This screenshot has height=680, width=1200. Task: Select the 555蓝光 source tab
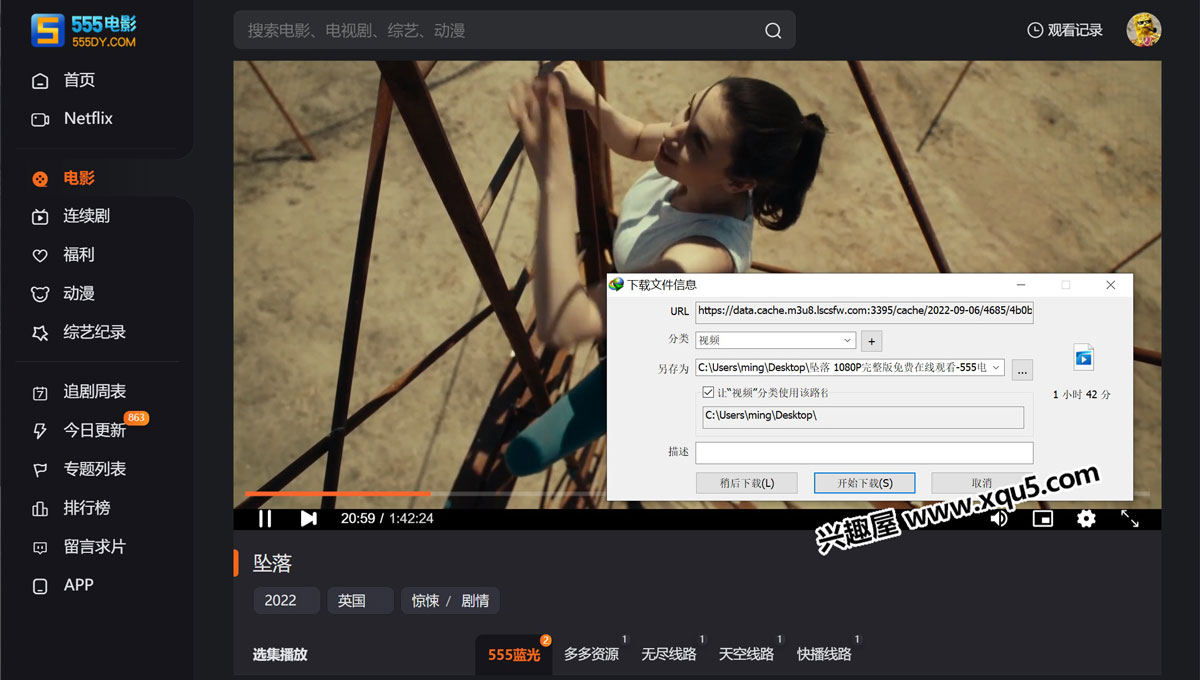click(514, 654)
